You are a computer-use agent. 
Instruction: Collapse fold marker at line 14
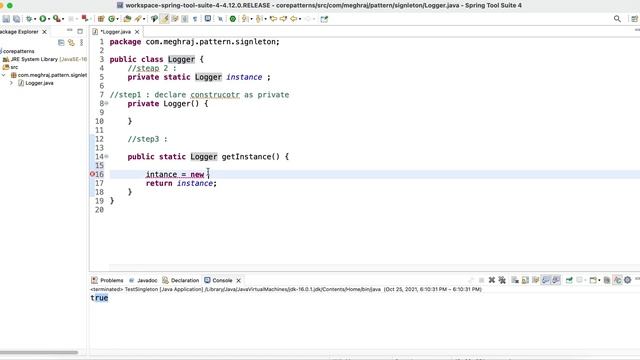click(x=107, y=156)
